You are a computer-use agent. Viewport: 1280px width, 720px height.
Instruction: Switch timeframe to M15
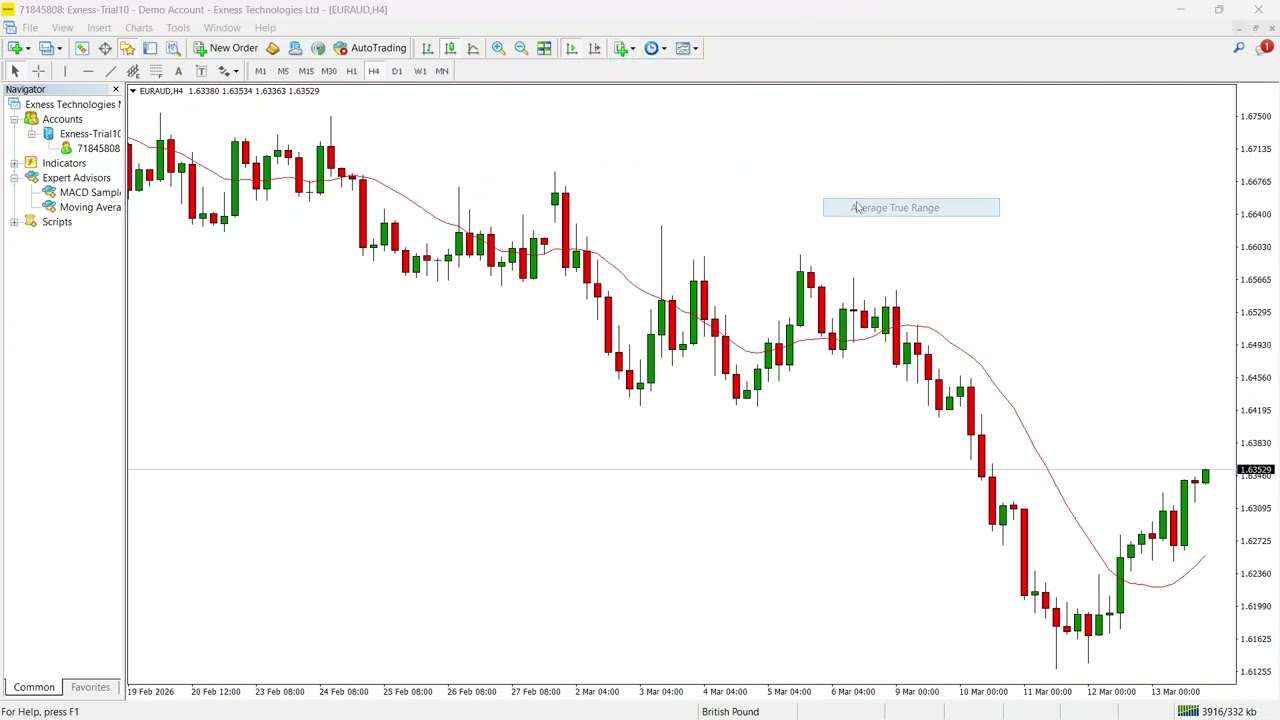[x=306, y=71]
